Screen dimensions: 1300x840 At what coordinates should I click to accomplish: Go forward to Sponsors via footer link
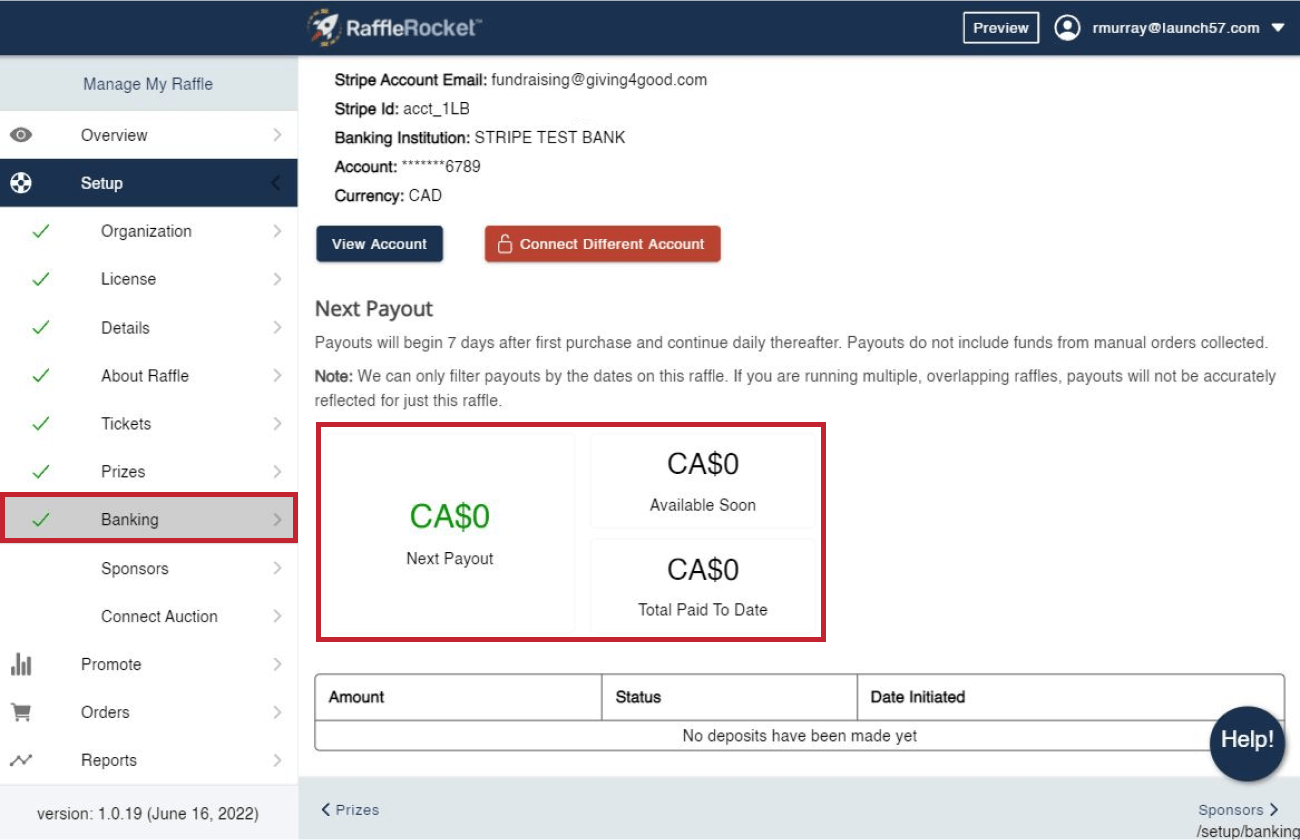tap(1238, 810)
